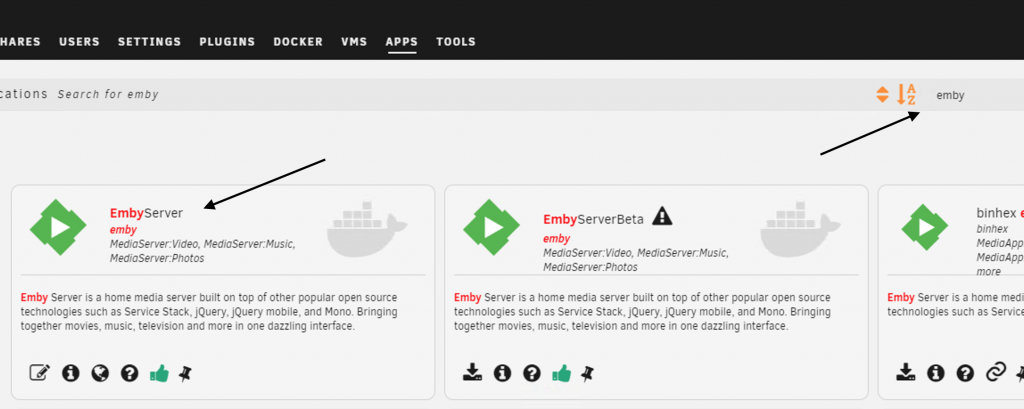Pin the EmbyServer app
This screenshot has height=409, width=1024.
tap(185, 373)
